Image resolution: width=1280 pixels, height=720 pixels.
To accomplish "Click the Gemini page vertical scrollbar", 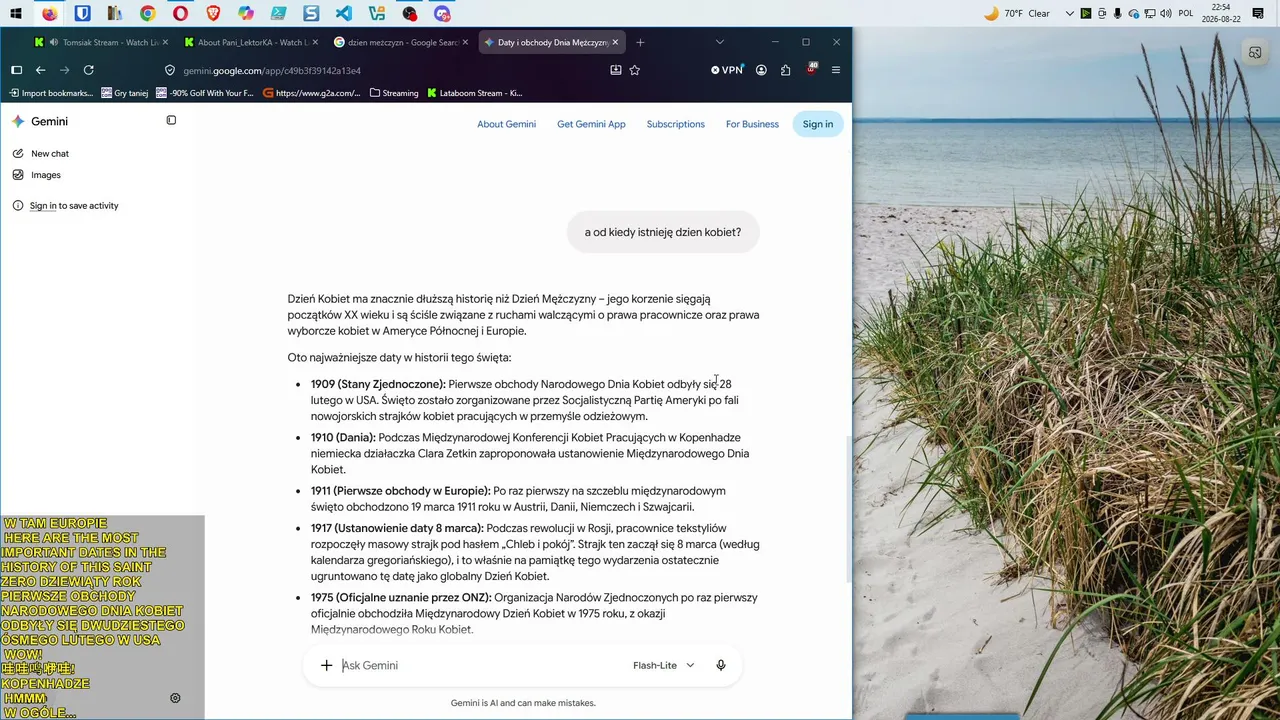I will (849, 509).
